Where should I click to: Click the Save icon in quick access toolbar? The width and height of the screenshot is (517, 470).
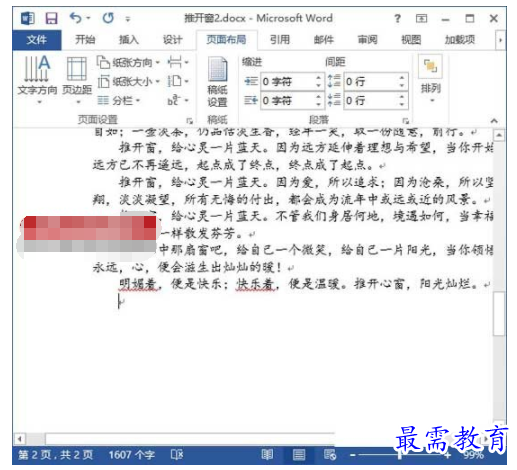(51, 18)
